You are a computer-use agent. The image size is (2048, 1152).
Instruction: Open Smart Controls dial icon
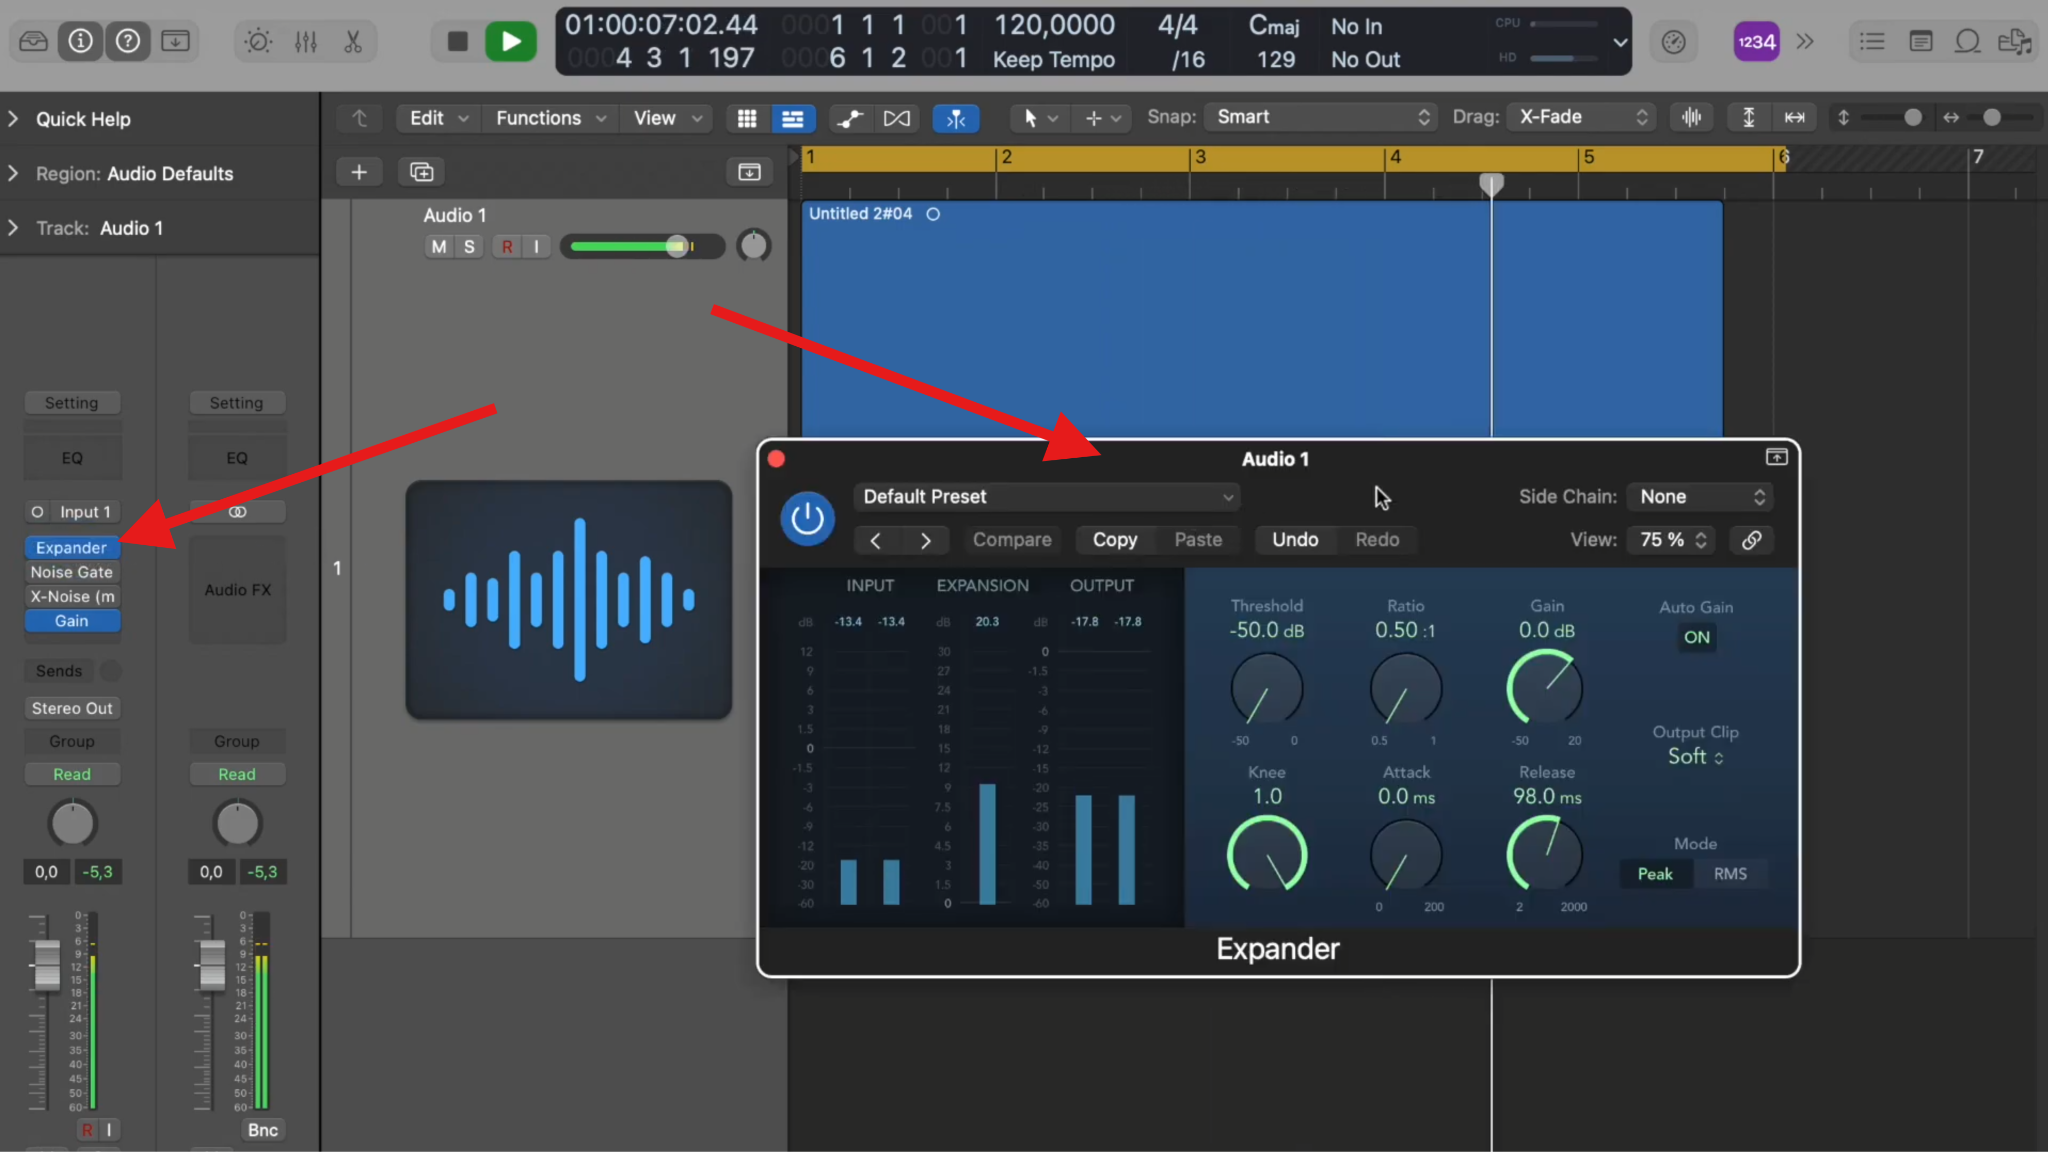pyautogui.click(x=258, y=41)
